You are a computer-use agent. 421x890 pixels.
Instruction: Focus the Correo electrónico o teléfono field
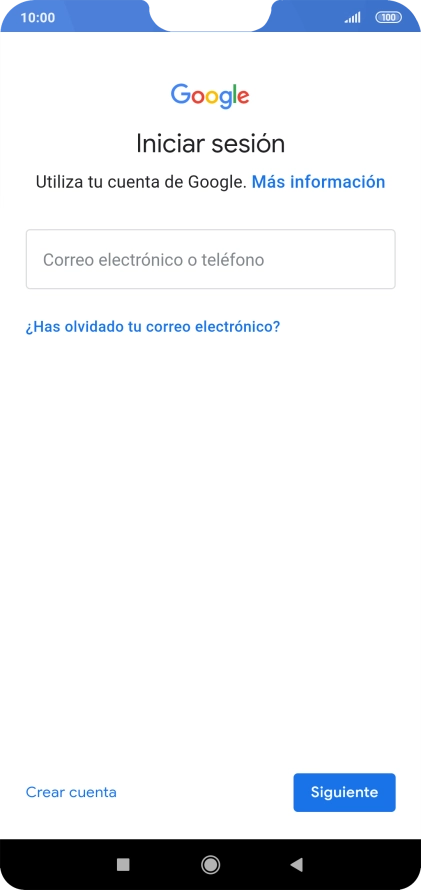pyautogui.click(x=210, y=259)
